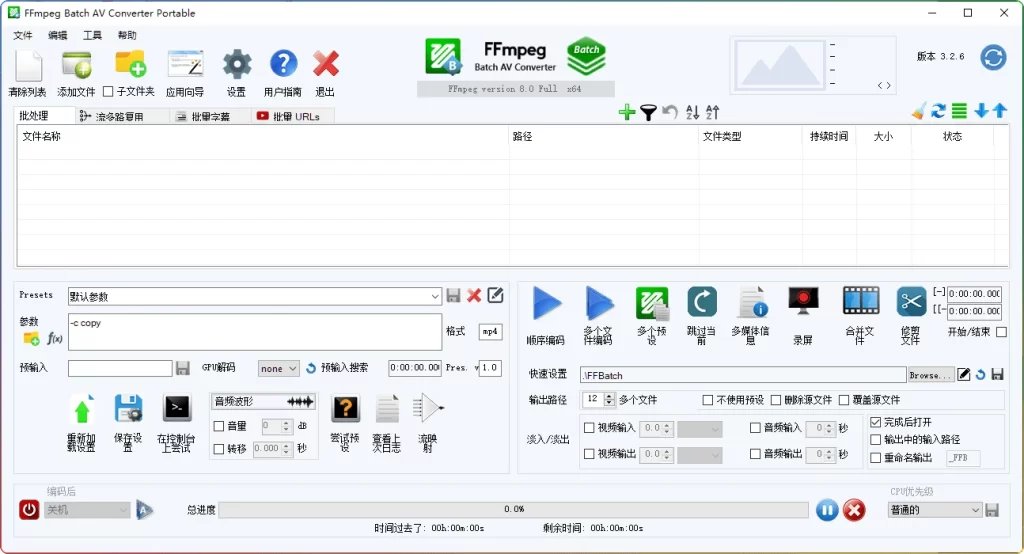
Task: Click the Browse... button
Action: point(931,375)
